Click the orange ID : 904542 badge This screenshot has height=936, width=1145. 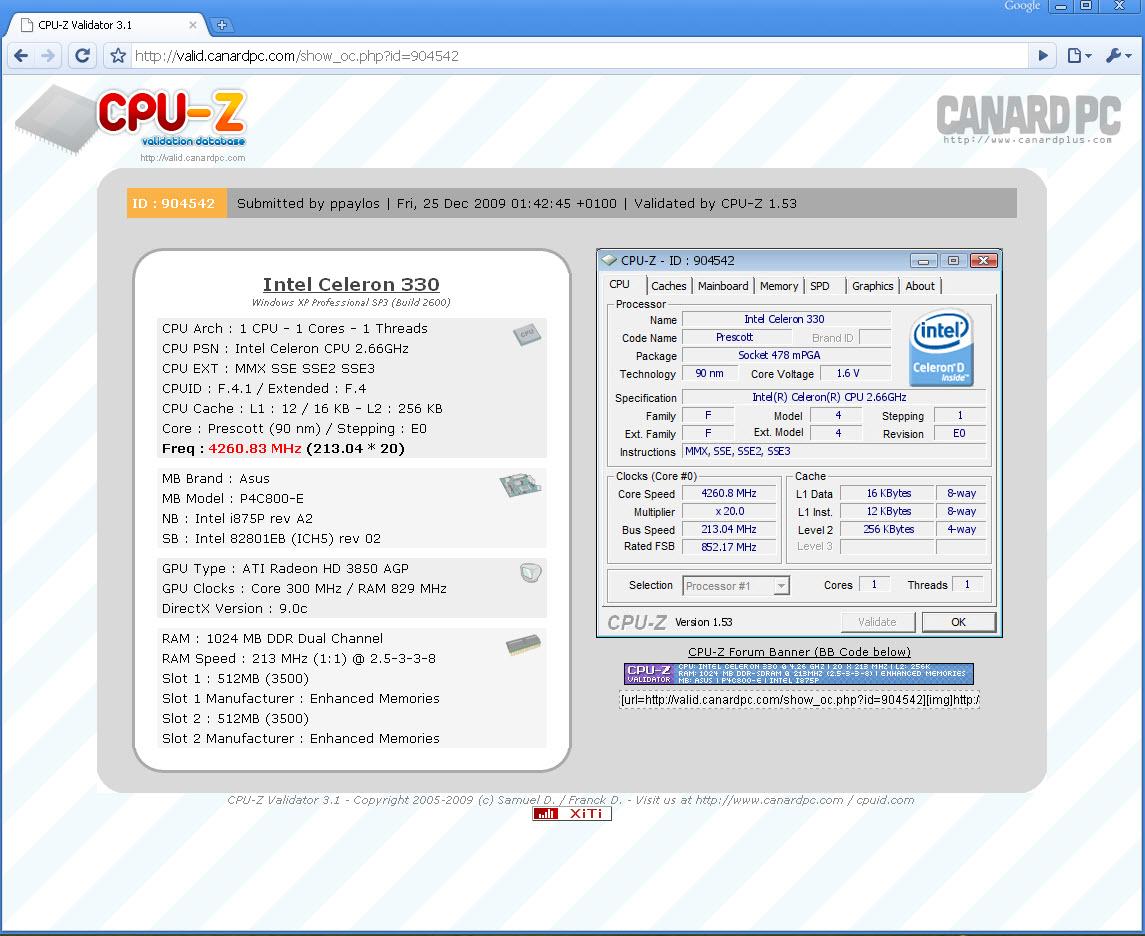tap(176, 203)
